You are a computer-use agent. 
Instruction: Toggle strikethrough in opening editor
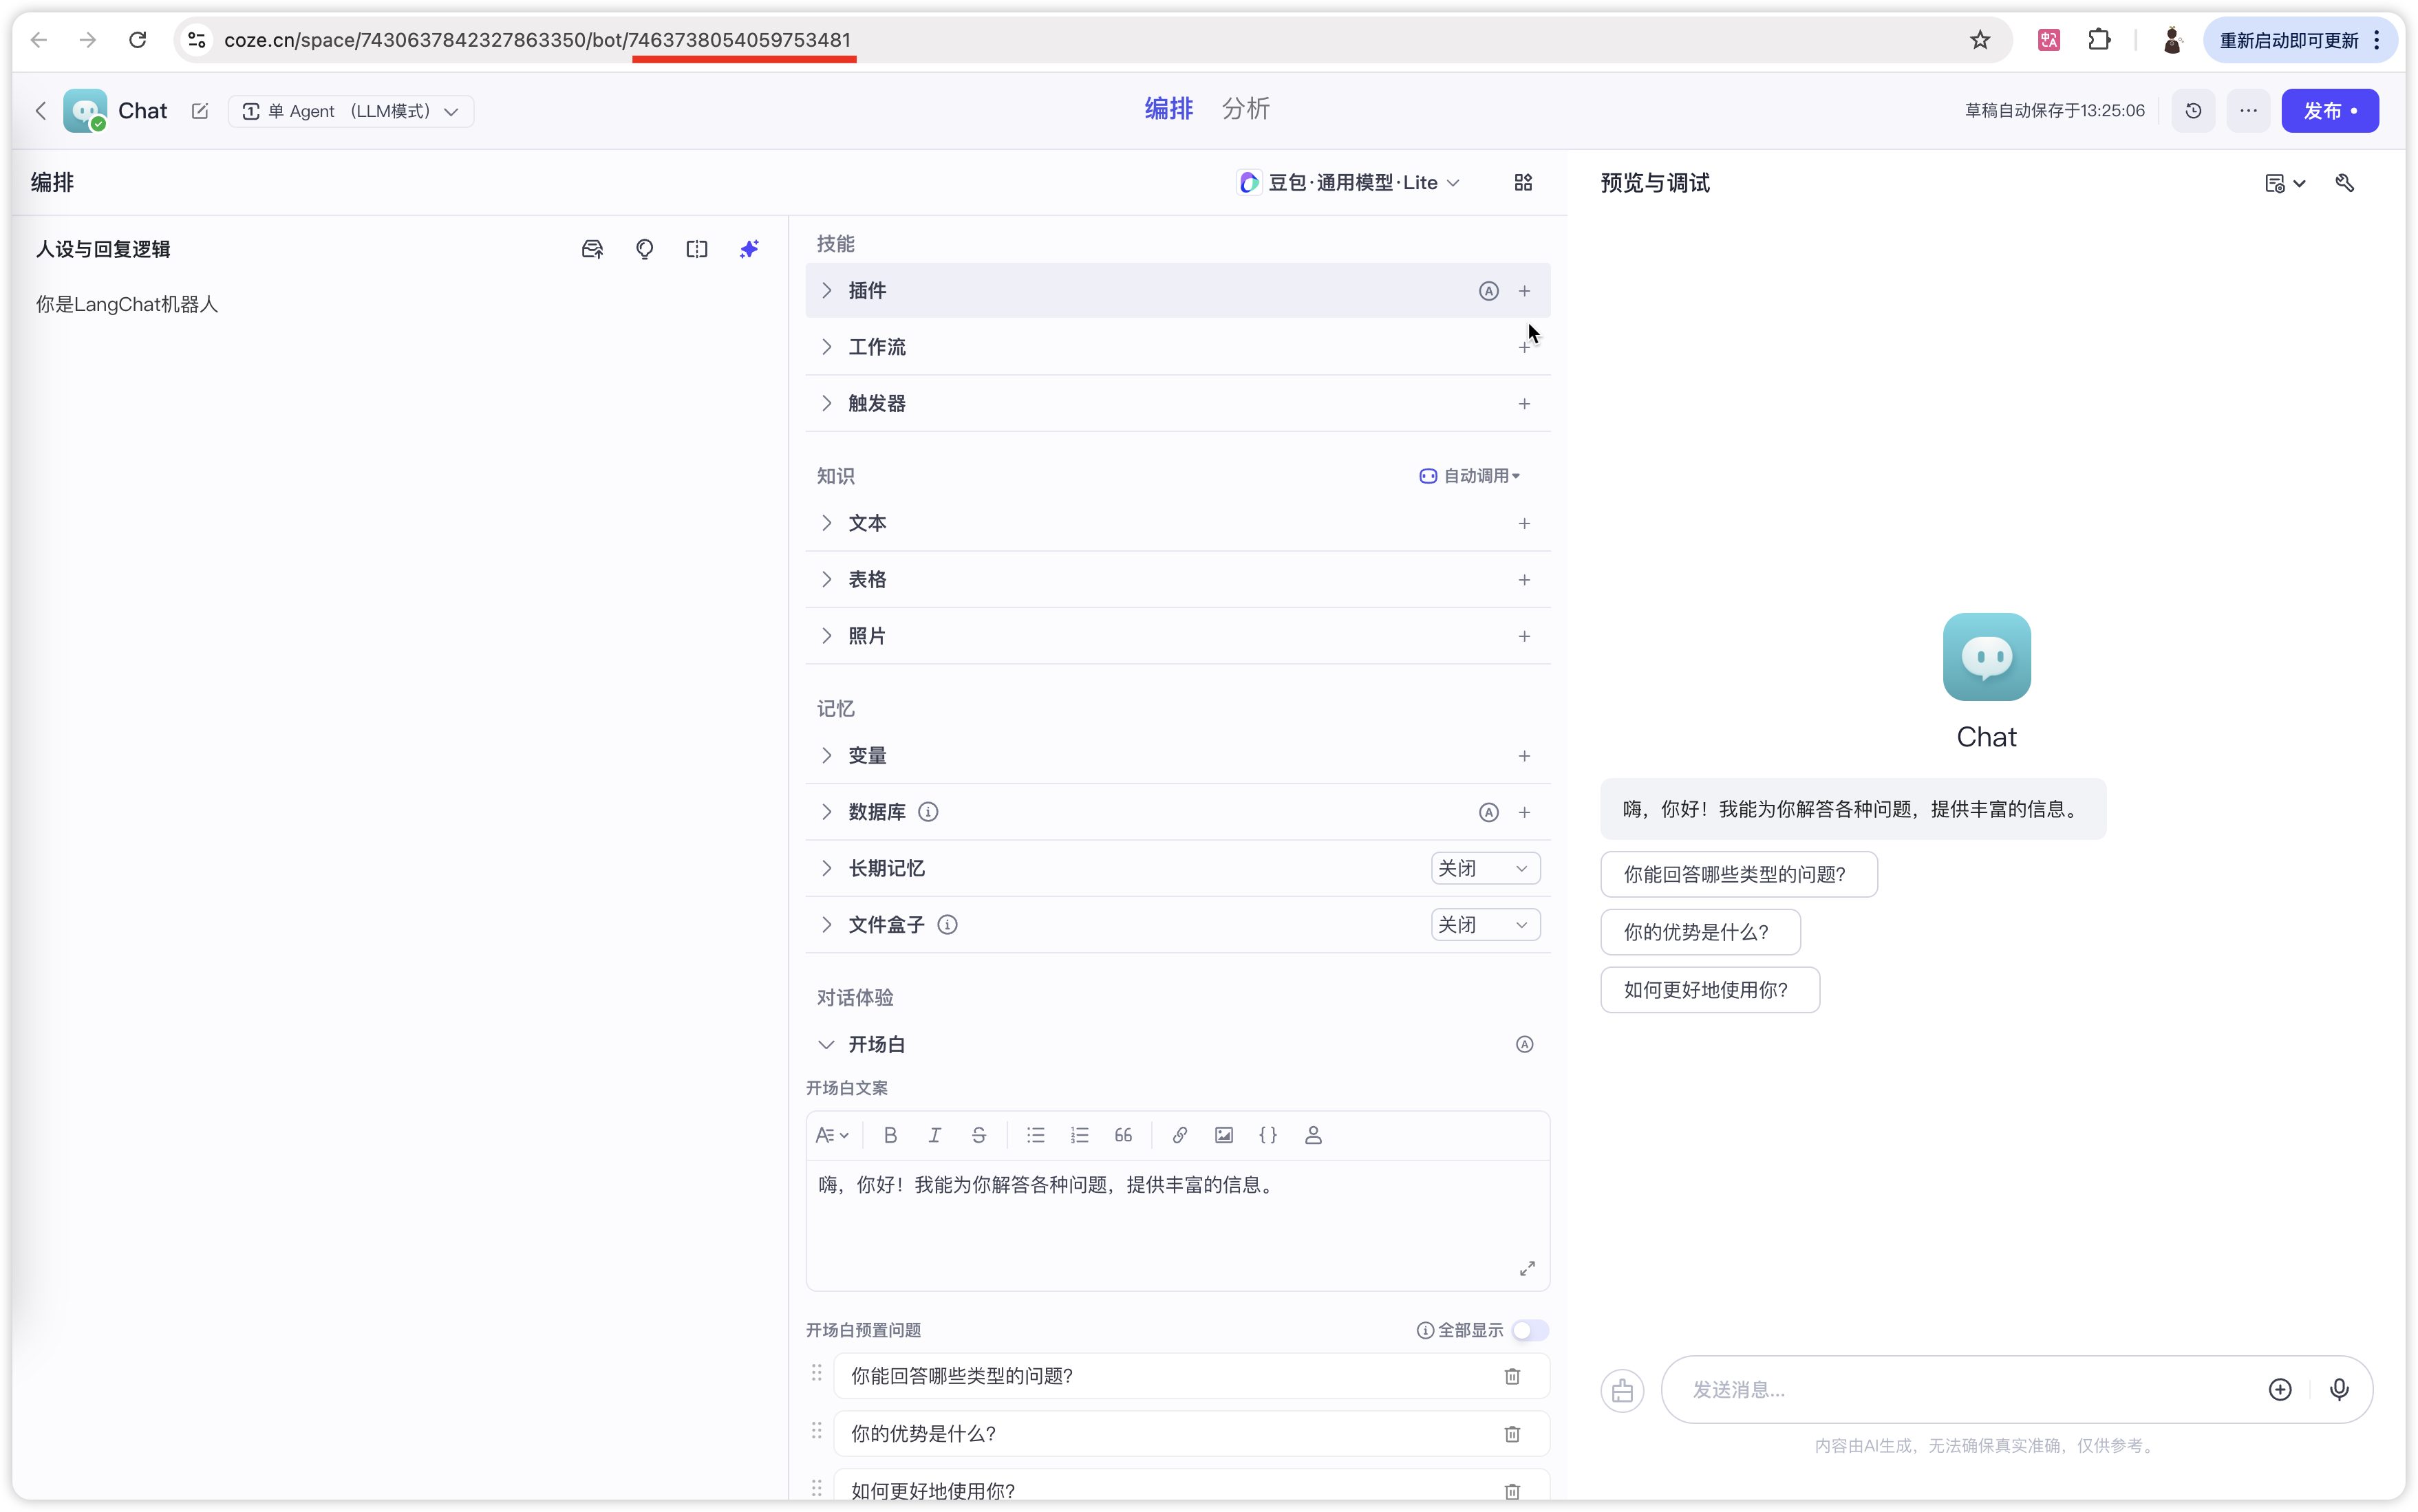[x=978, y=1135]
